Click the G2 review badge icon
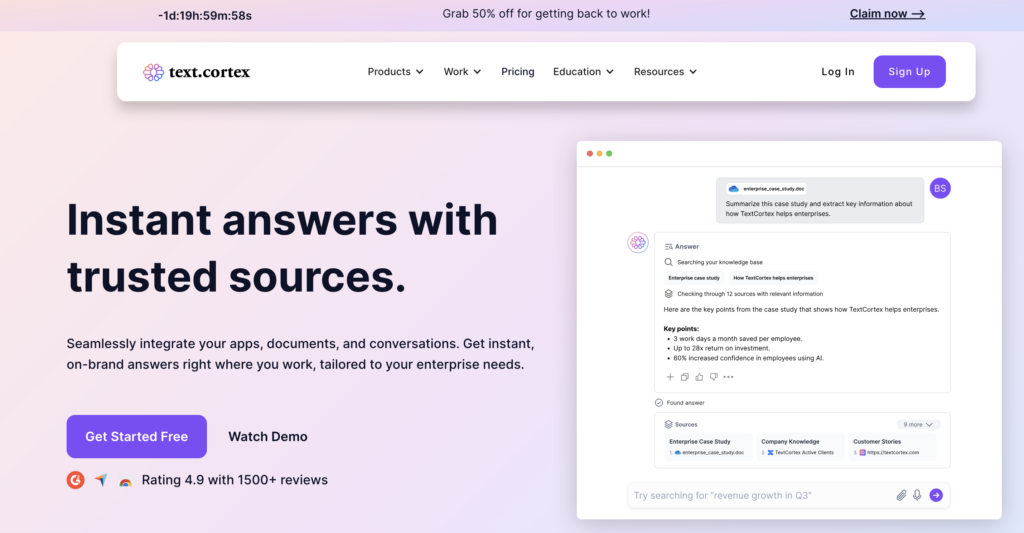 point(76,480)
